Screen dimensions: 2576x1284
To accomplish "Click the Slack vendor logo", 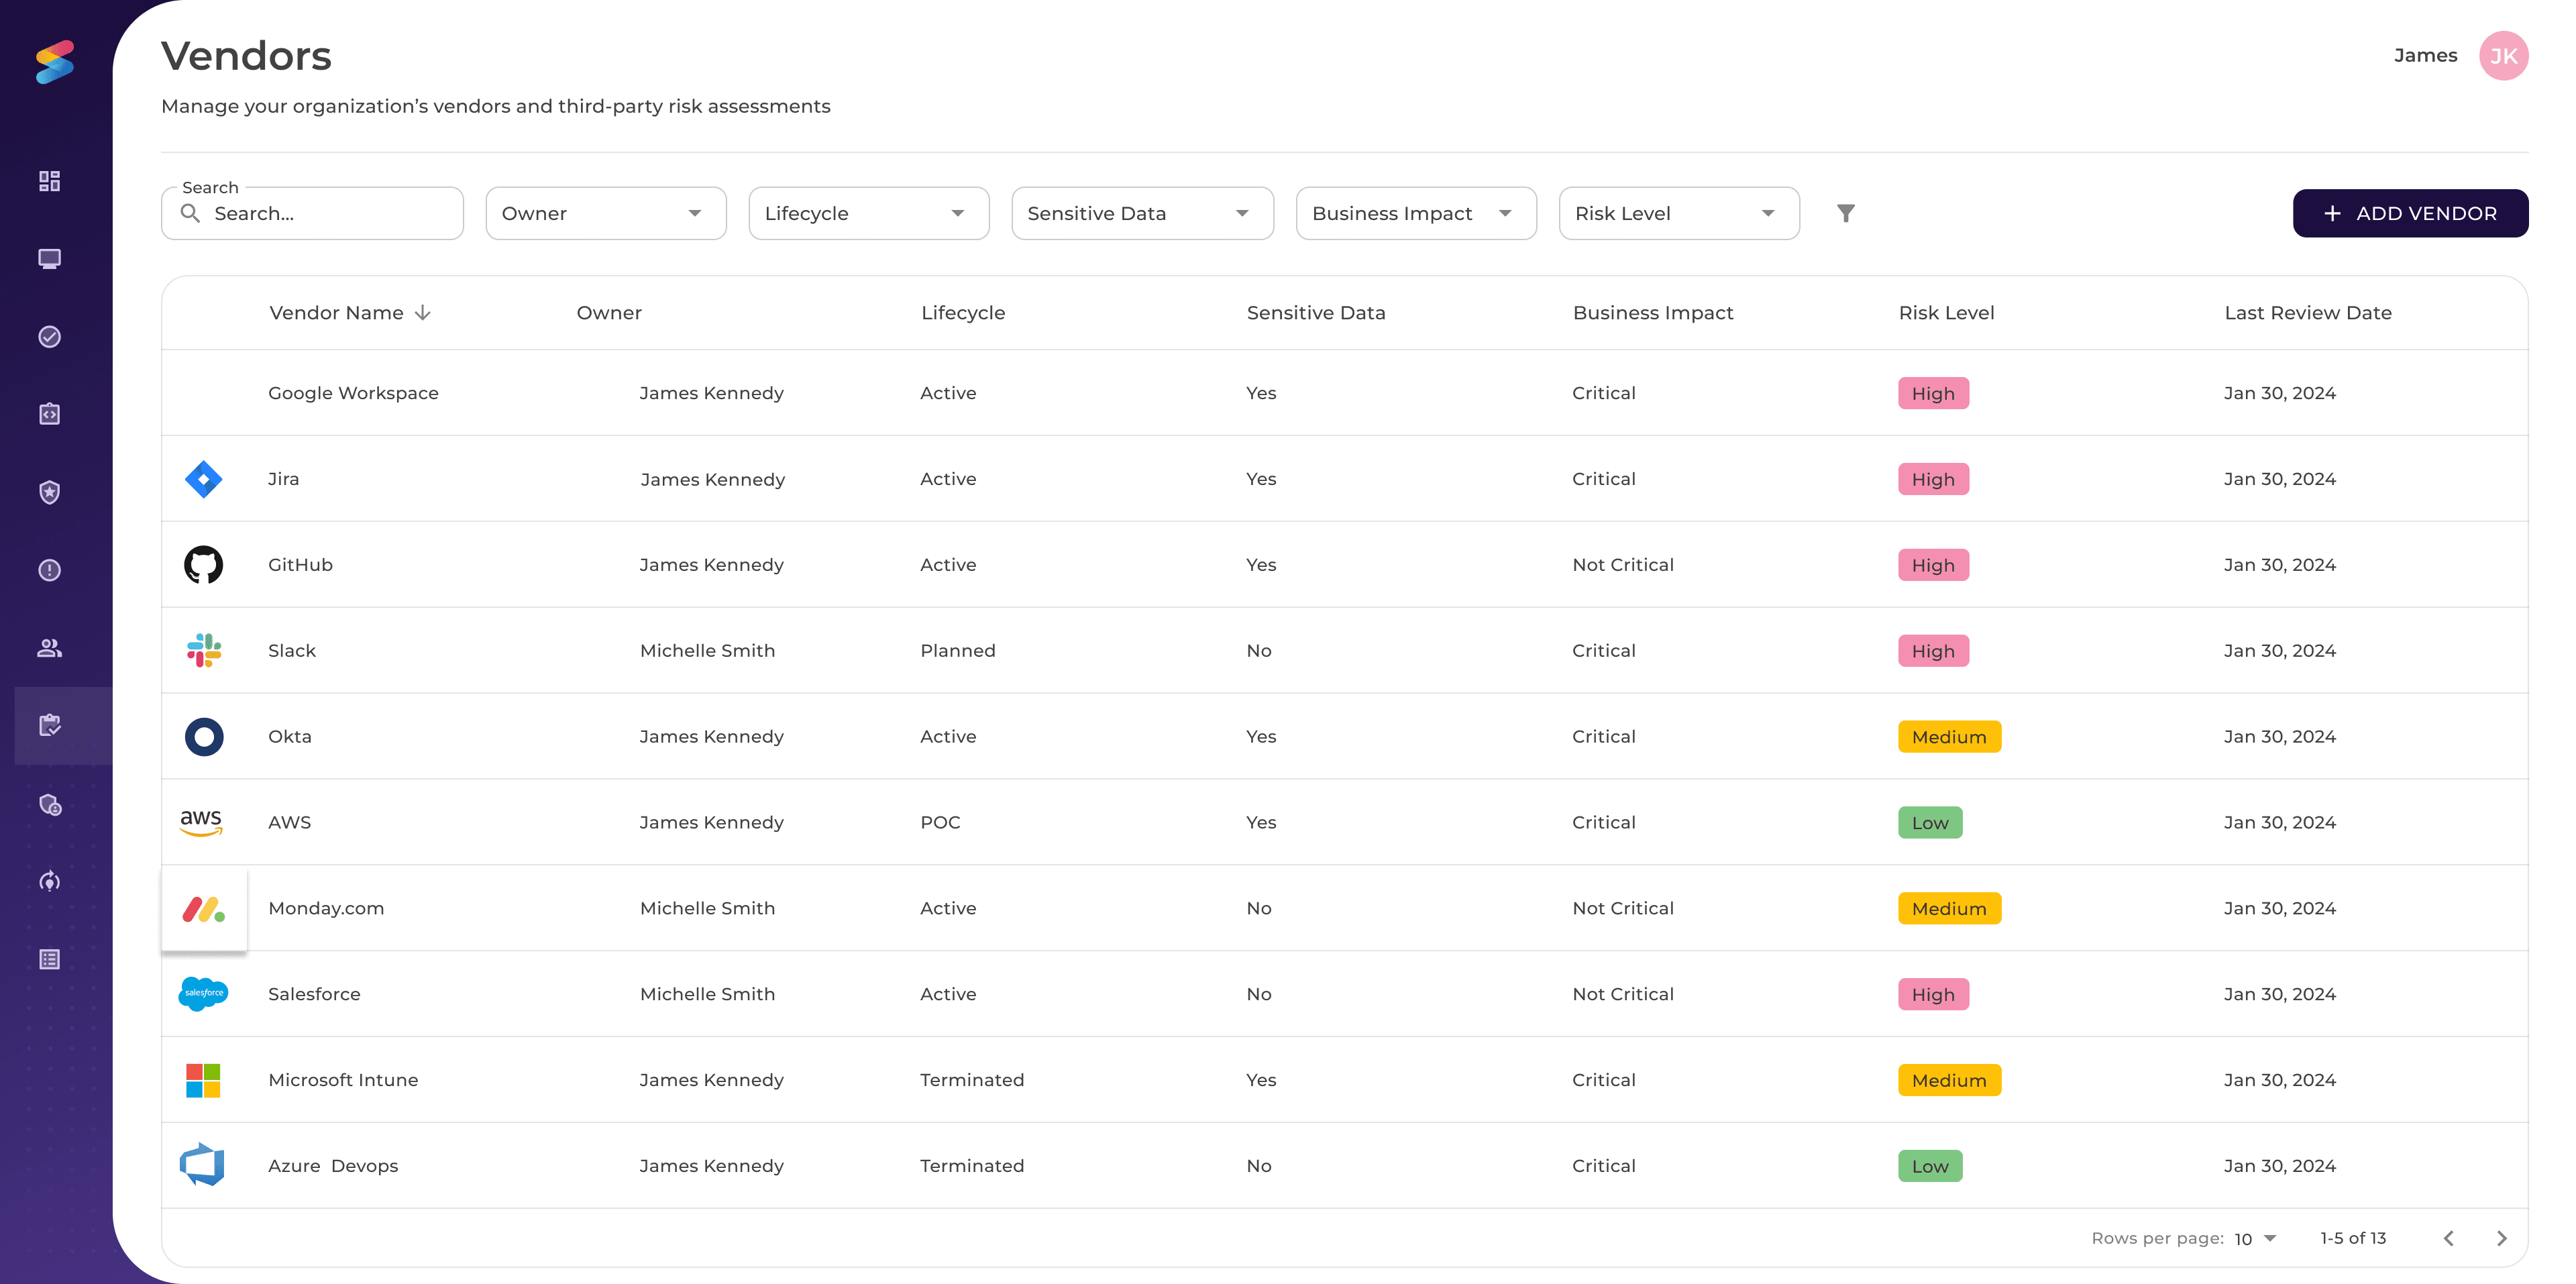I will point(204,651).
